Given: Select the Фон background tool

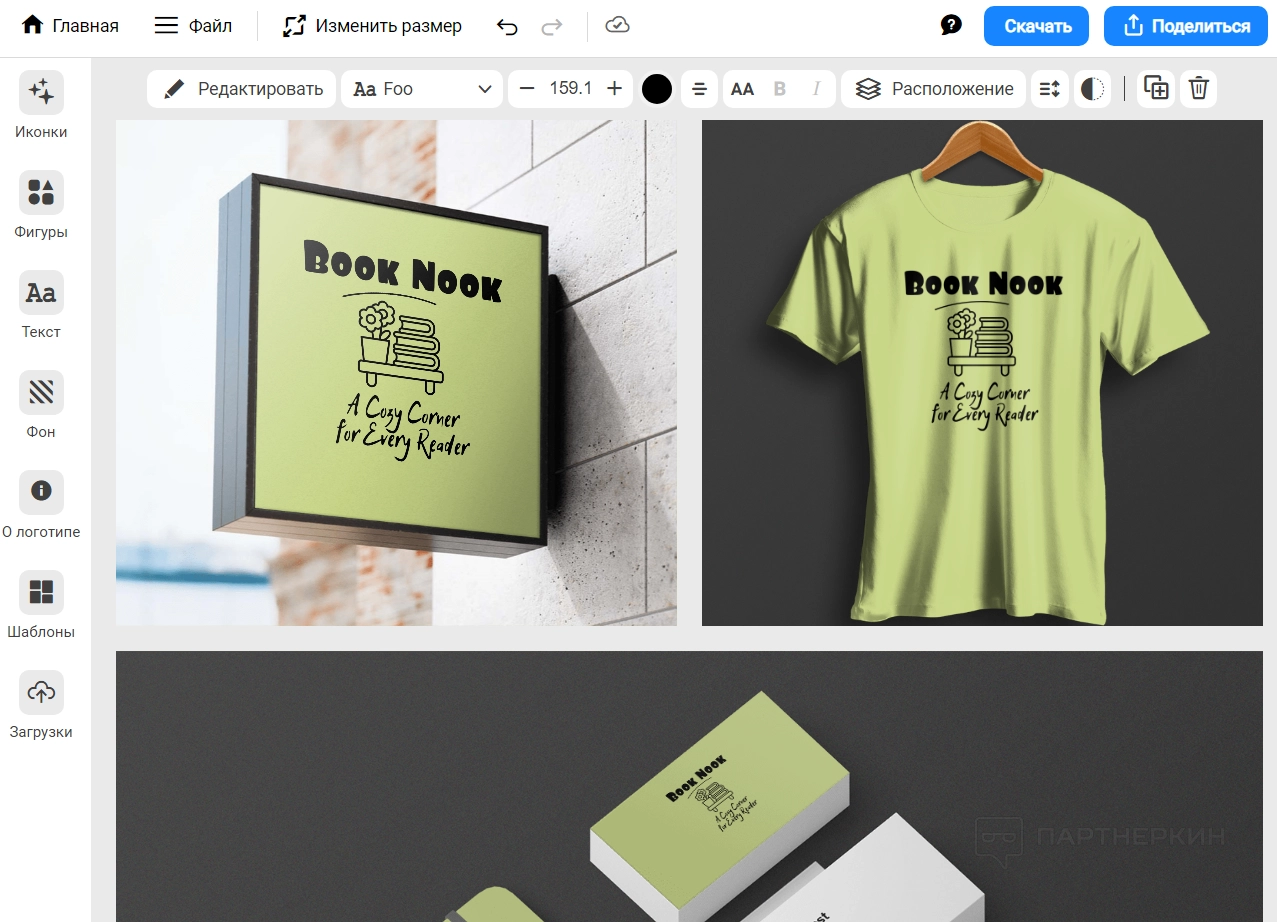Looking at the screenshot, I should click(41, 393).
